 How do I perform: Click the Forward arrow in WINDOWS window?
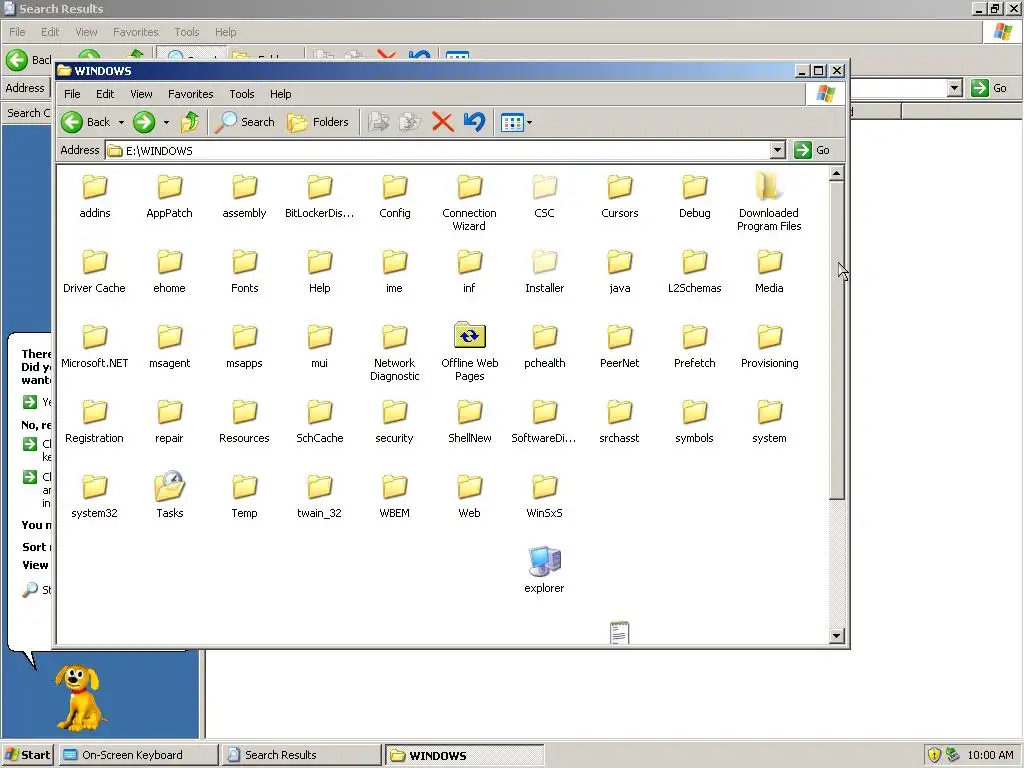[144, 122]
